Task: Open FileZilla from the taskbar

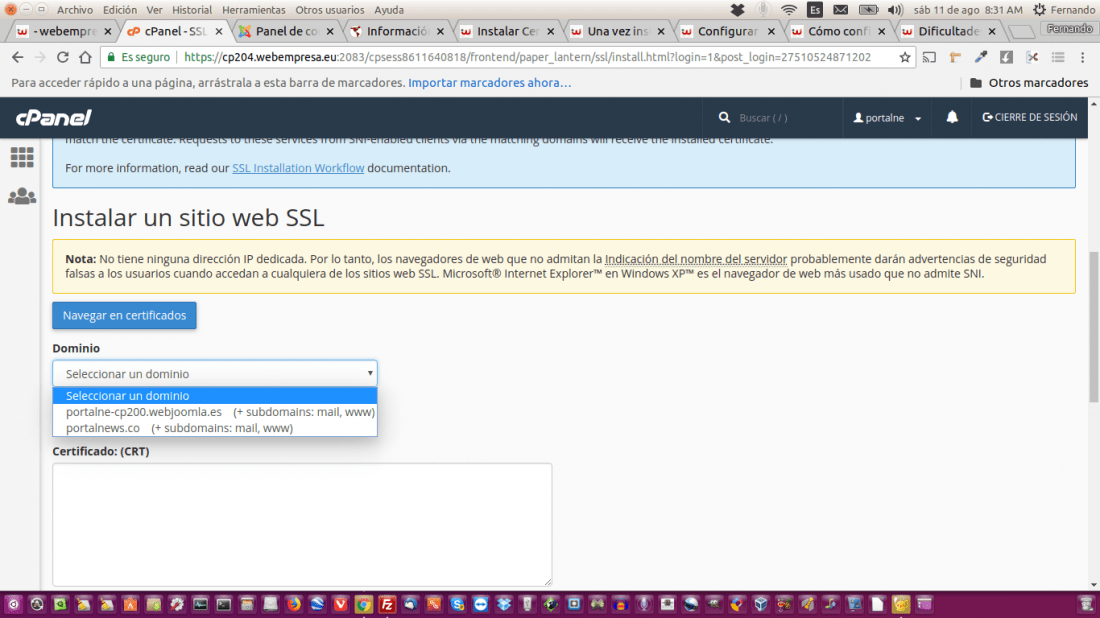Action: [387, 604]
